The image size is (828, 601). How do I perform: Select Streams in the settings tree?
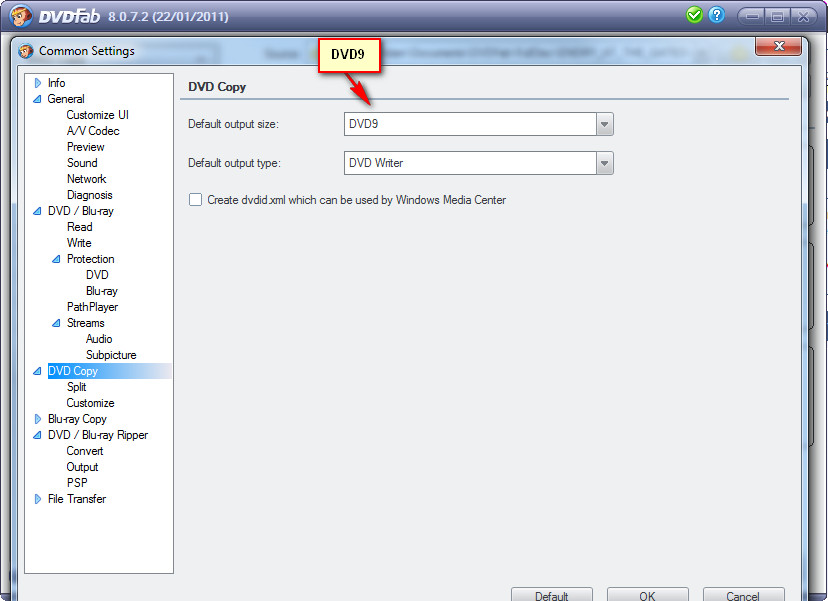[x=86, y=323]
